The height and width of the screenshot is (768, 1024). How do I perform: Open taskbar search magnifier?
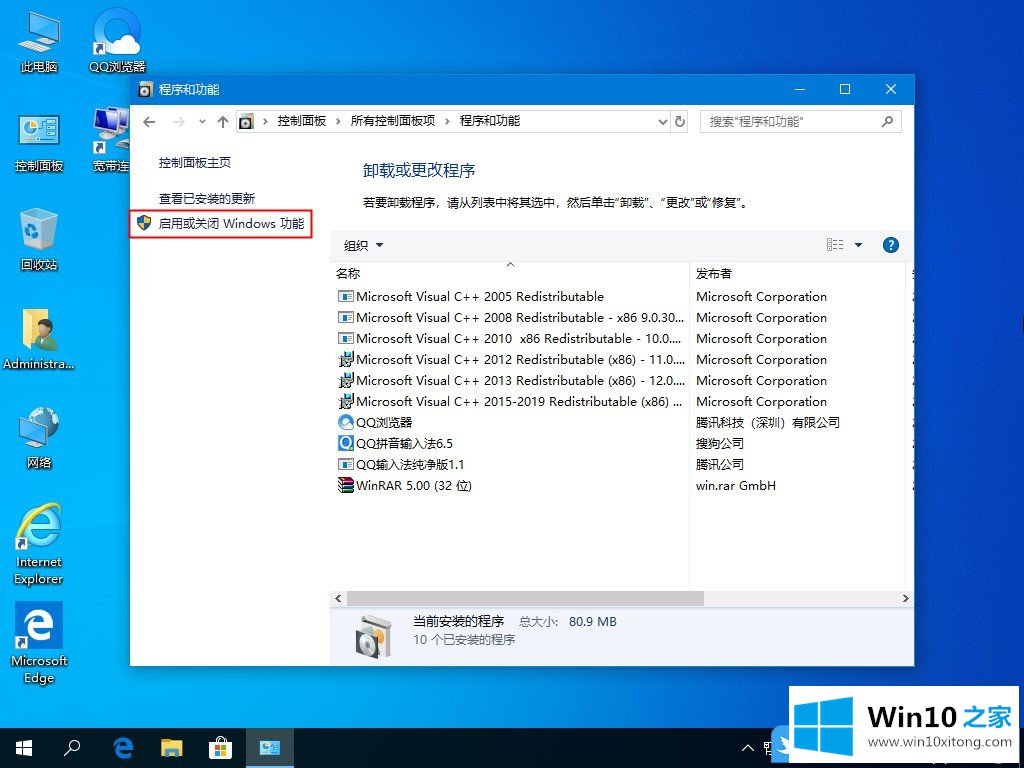click(x=72, y=747)
